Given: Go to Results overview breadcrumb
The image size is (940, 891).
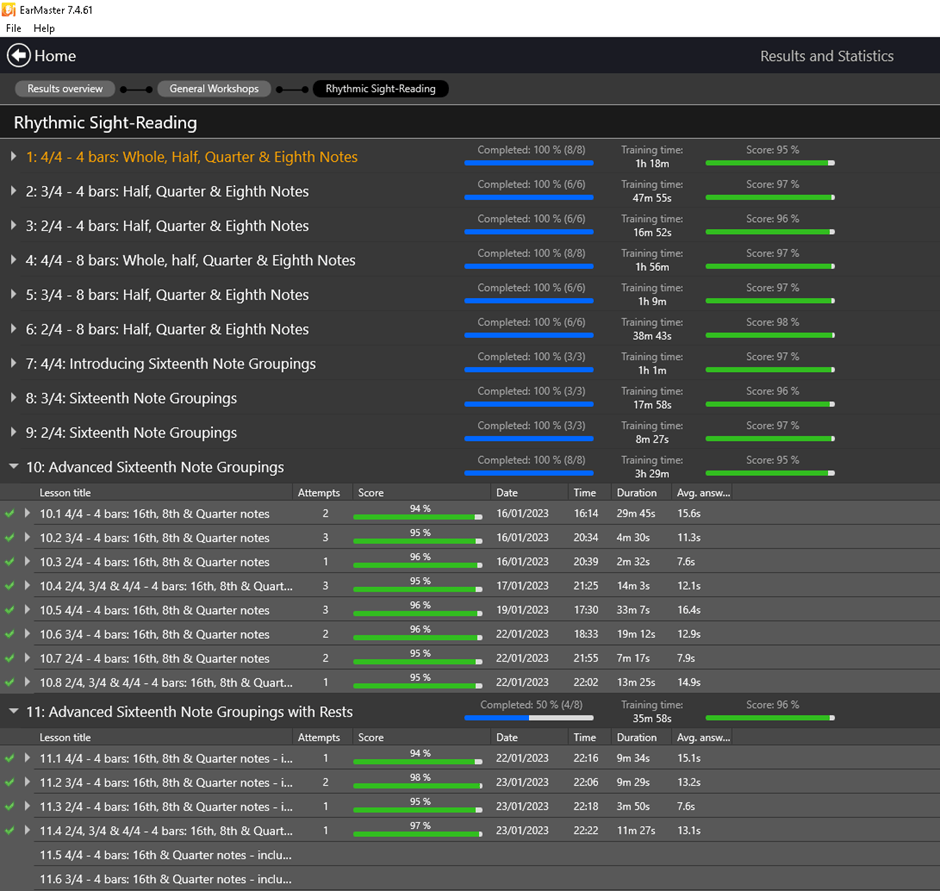Looking at the screenshot, I should coord(65,89).
